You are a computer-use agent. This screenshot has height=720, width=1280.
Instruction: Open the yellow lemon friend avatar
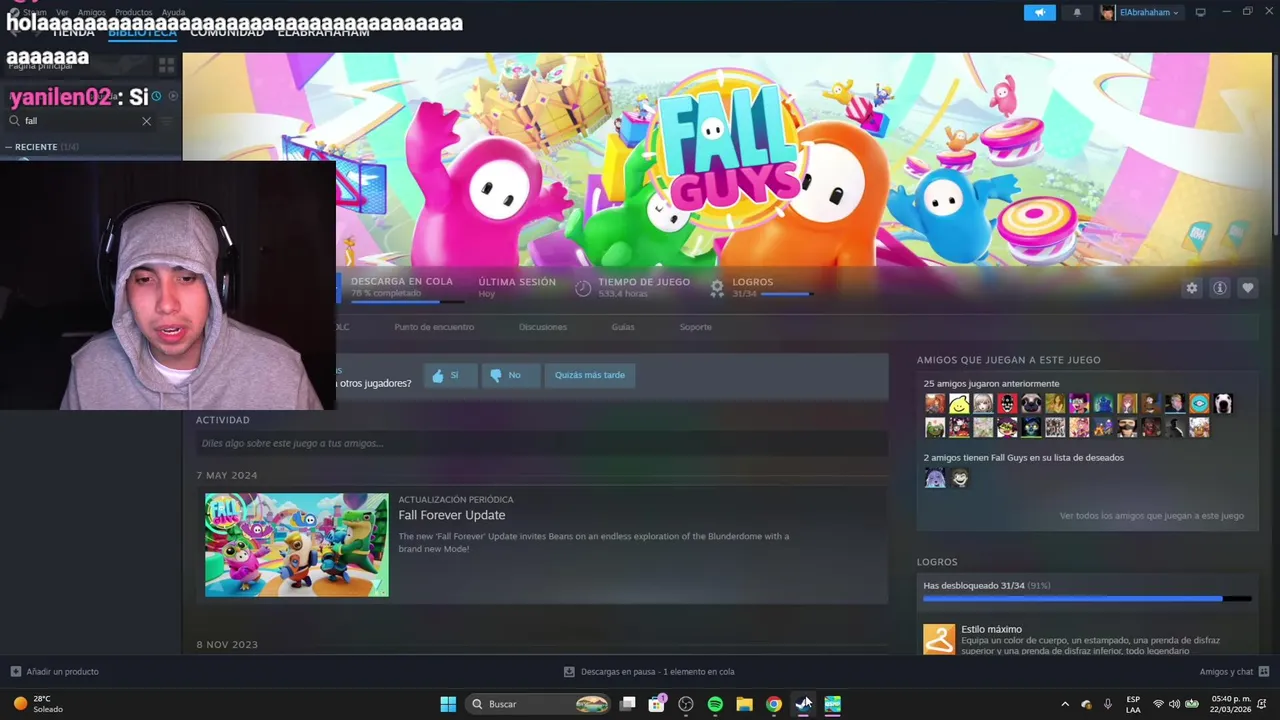(959, 404)
